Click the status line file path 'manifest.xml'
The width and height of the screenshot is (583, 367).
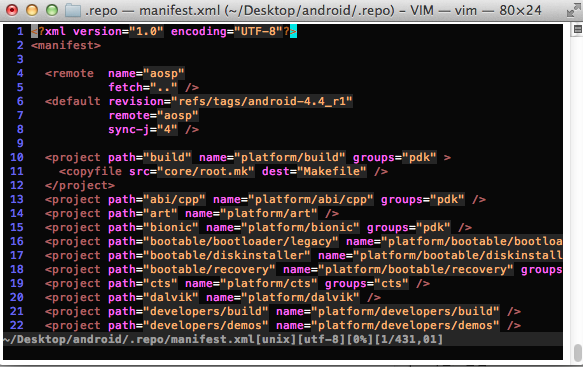pyautogui.click(x=213, y=339)
